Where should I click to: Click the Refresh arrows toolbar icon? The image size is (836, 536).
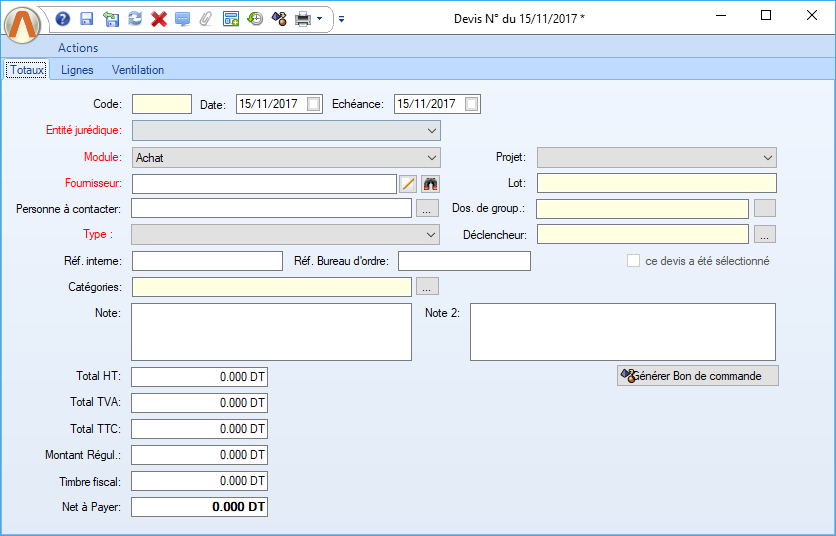point(135,18)
